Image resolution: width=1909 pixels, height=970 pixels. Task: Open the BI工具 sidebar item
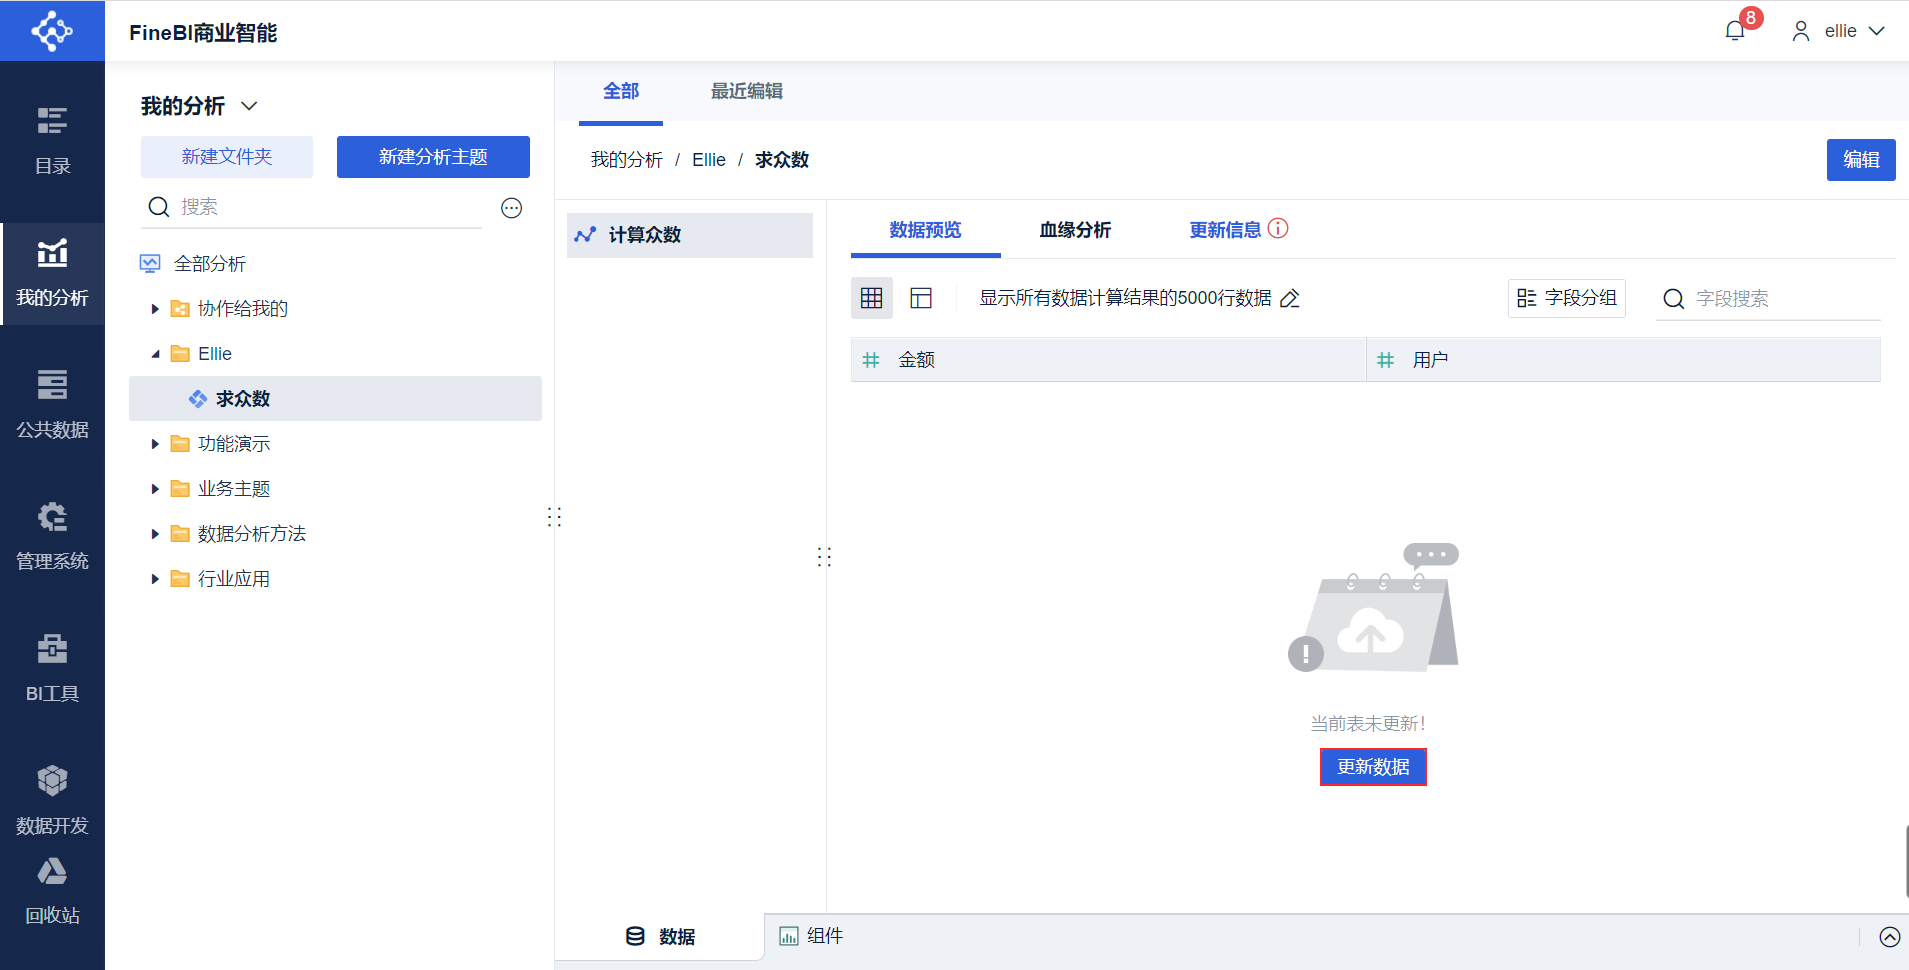point(52,669)
